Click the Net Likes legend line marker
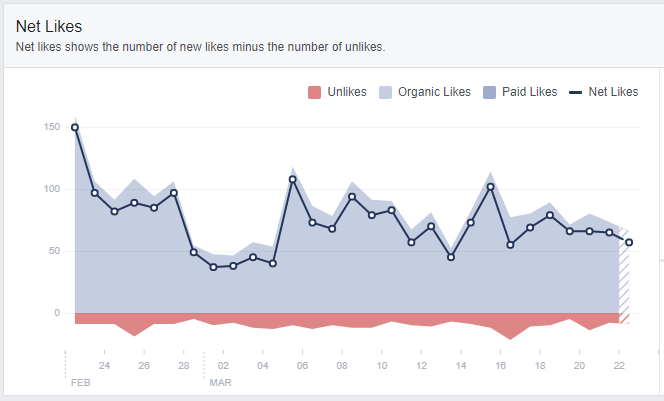The height and width of the screenshot is (401, 664). pos(575,92)
